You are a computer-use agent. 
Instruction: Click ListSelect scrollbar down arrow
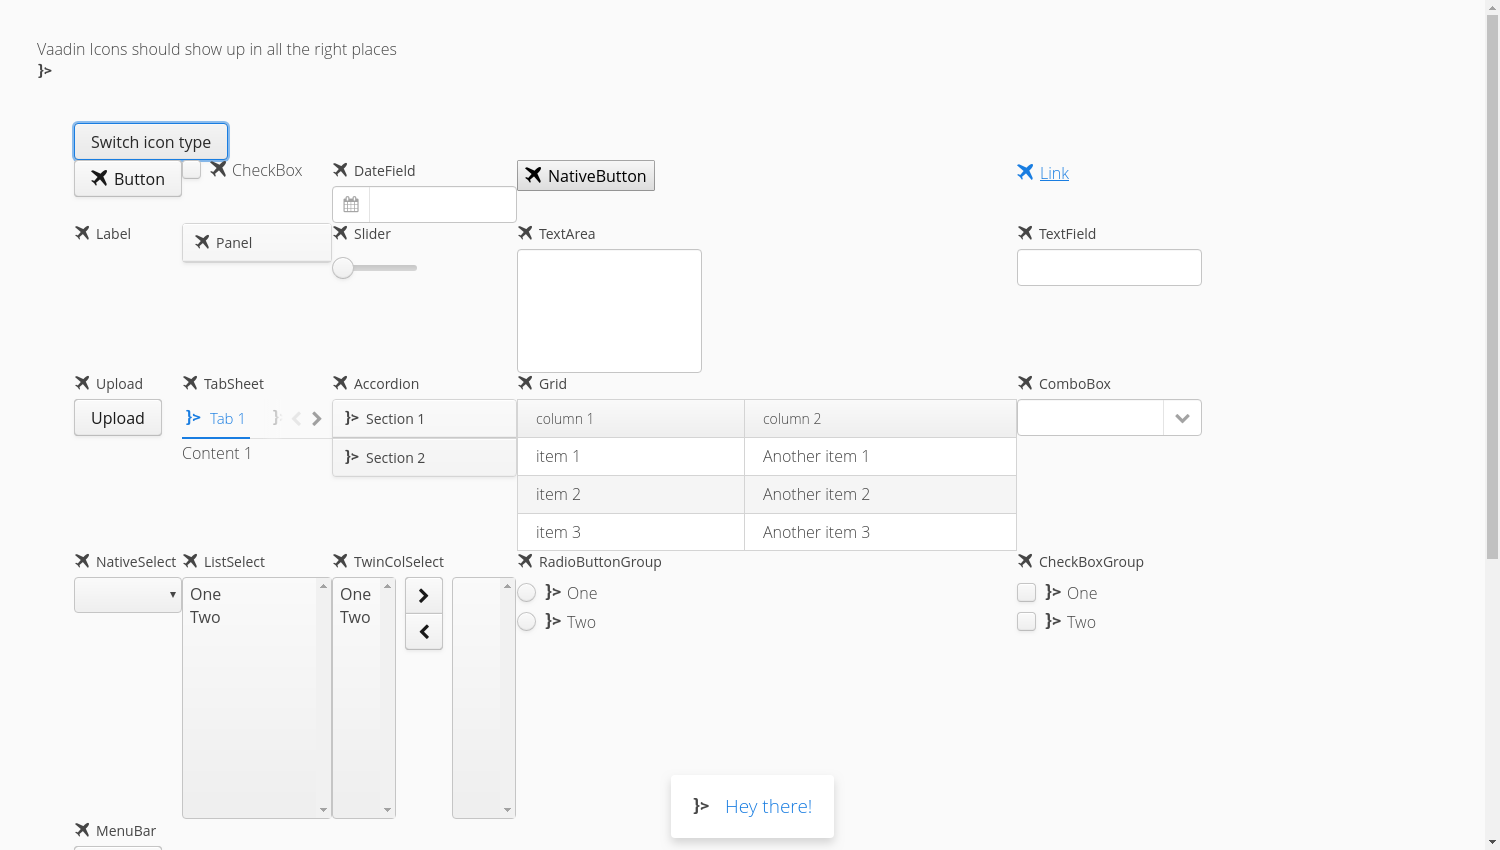pyautogui.click(x=323, y=810)
